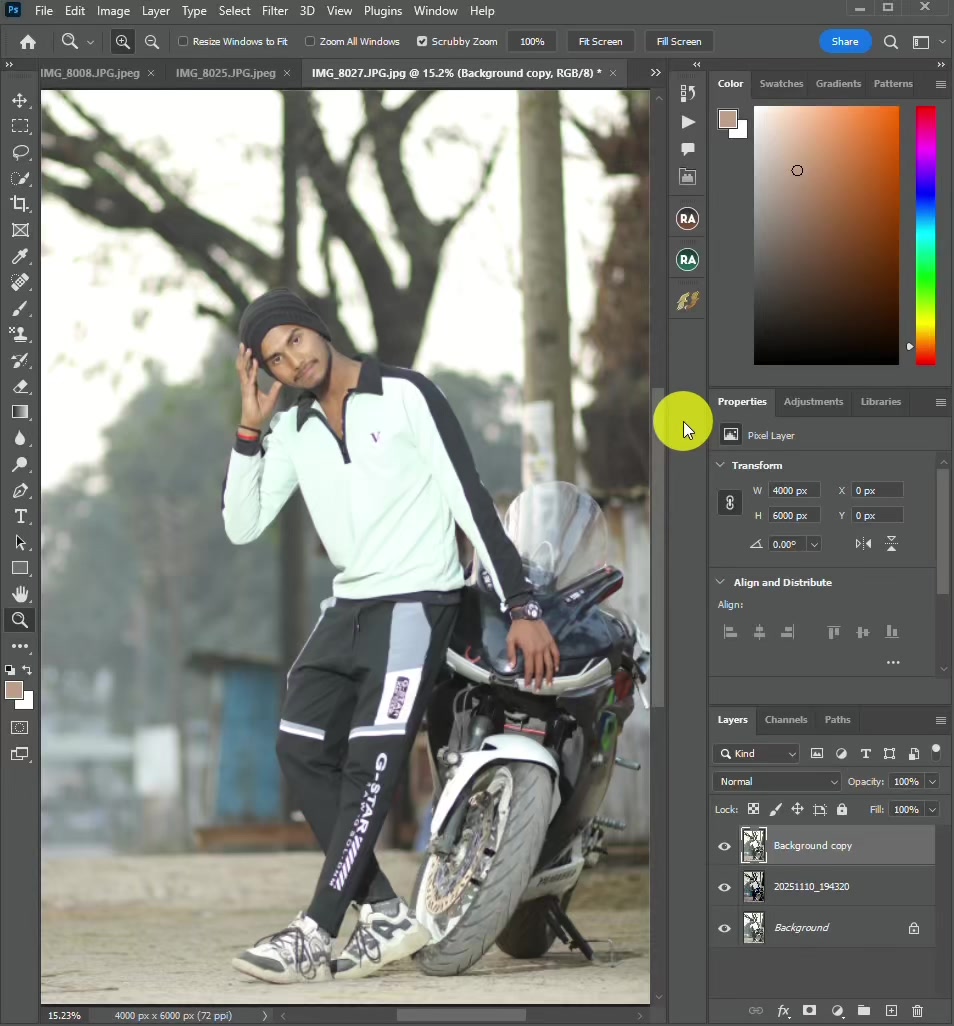Select the Crop tool
The height and width of the screenshot is (1026, 954).
pyautogui.click(x=20, y=204)
